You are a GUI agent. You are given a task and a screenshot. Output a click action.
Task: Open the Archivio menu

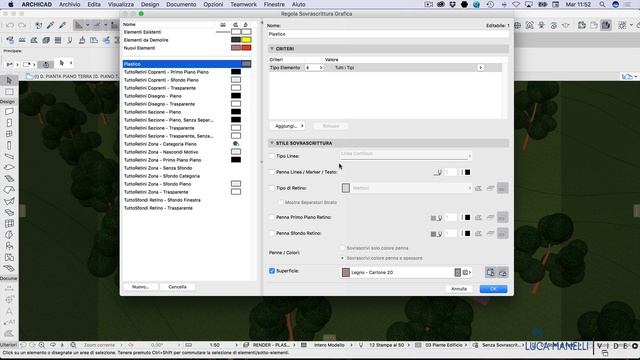(x=69, y=4)
